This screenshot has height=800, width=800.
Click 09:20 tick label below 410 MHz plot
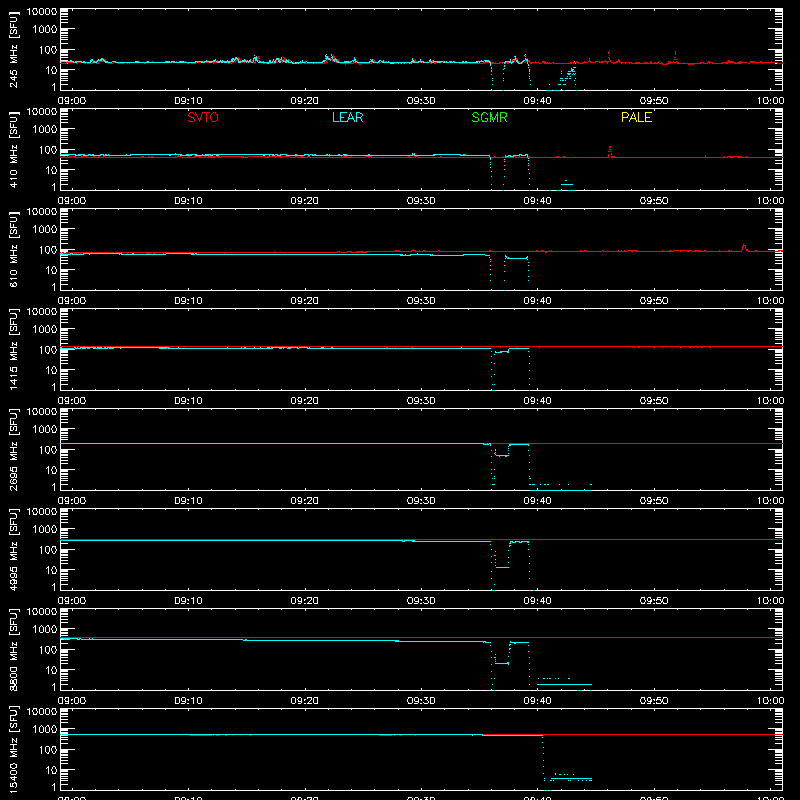click(x=305, y=201)
